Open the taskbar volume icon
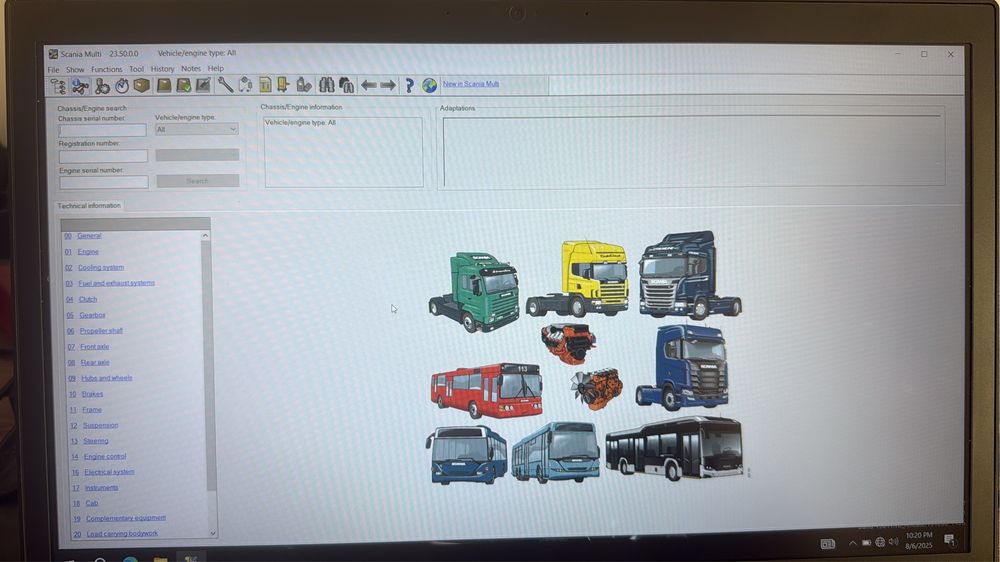1000x562 pixels. [x=893, y=542]
